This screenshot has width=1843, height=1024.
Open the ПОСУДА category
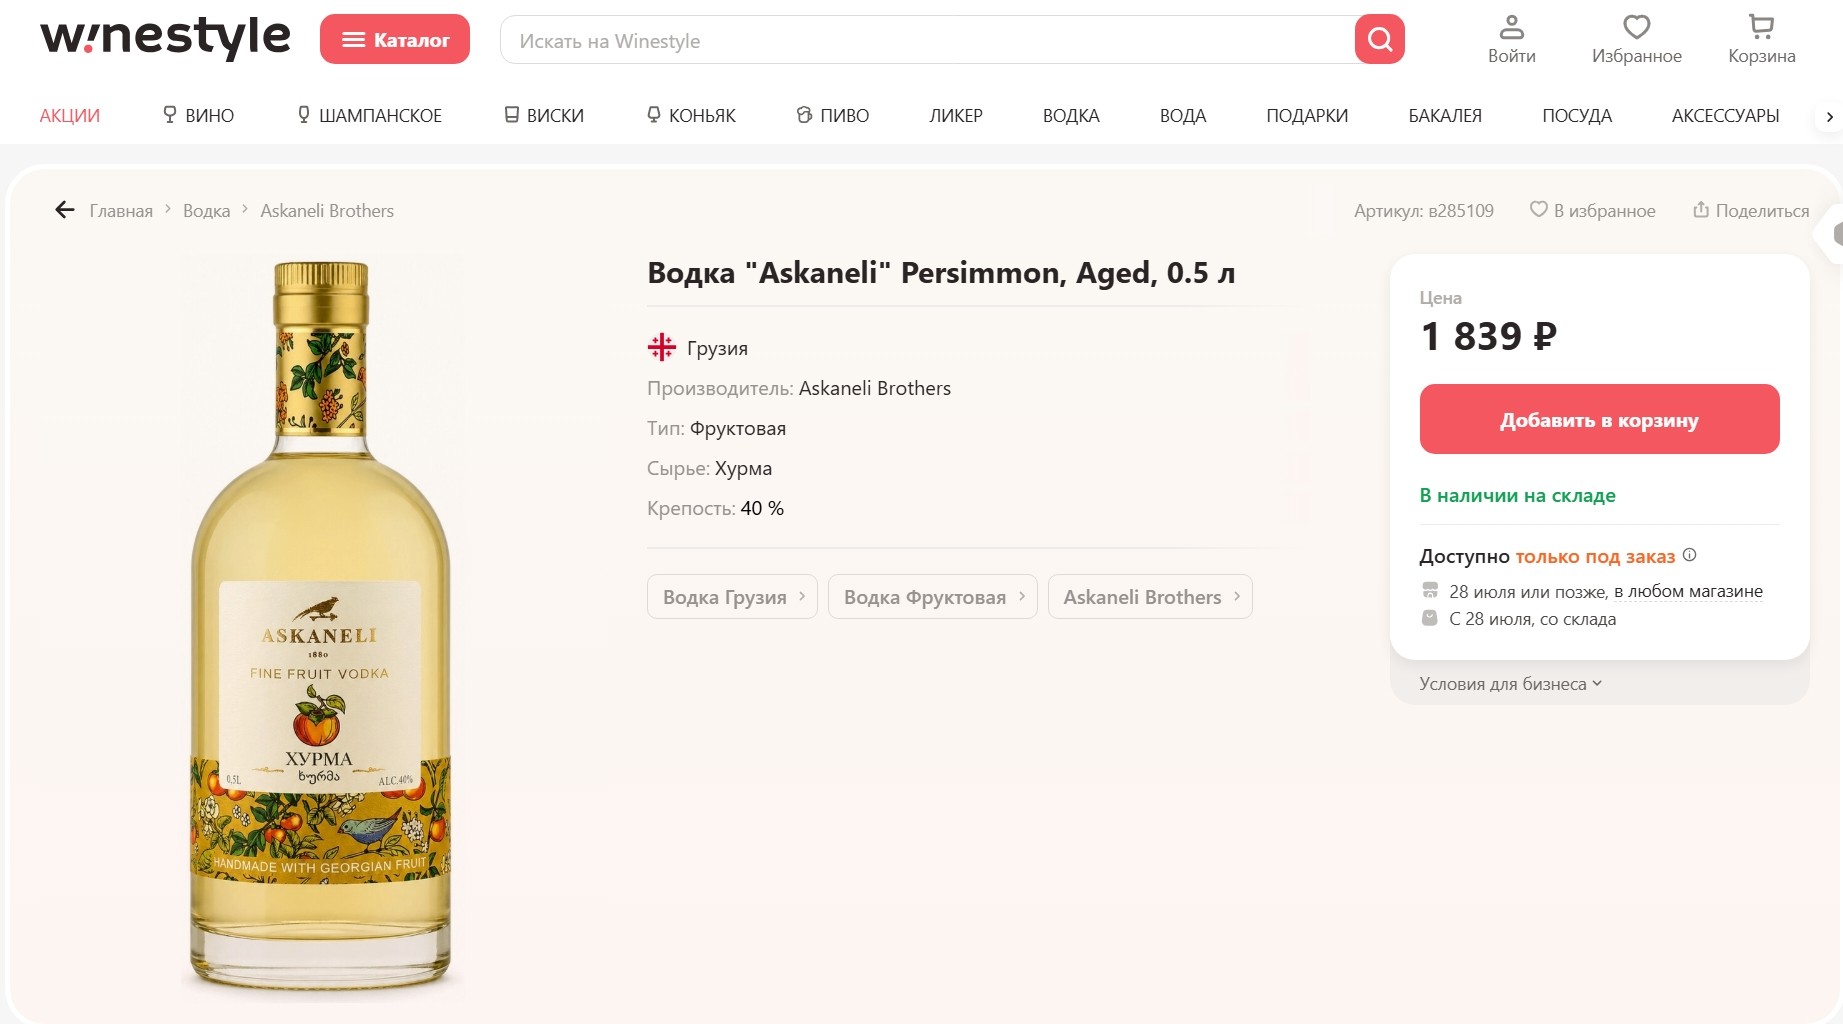coord(1577,116)
